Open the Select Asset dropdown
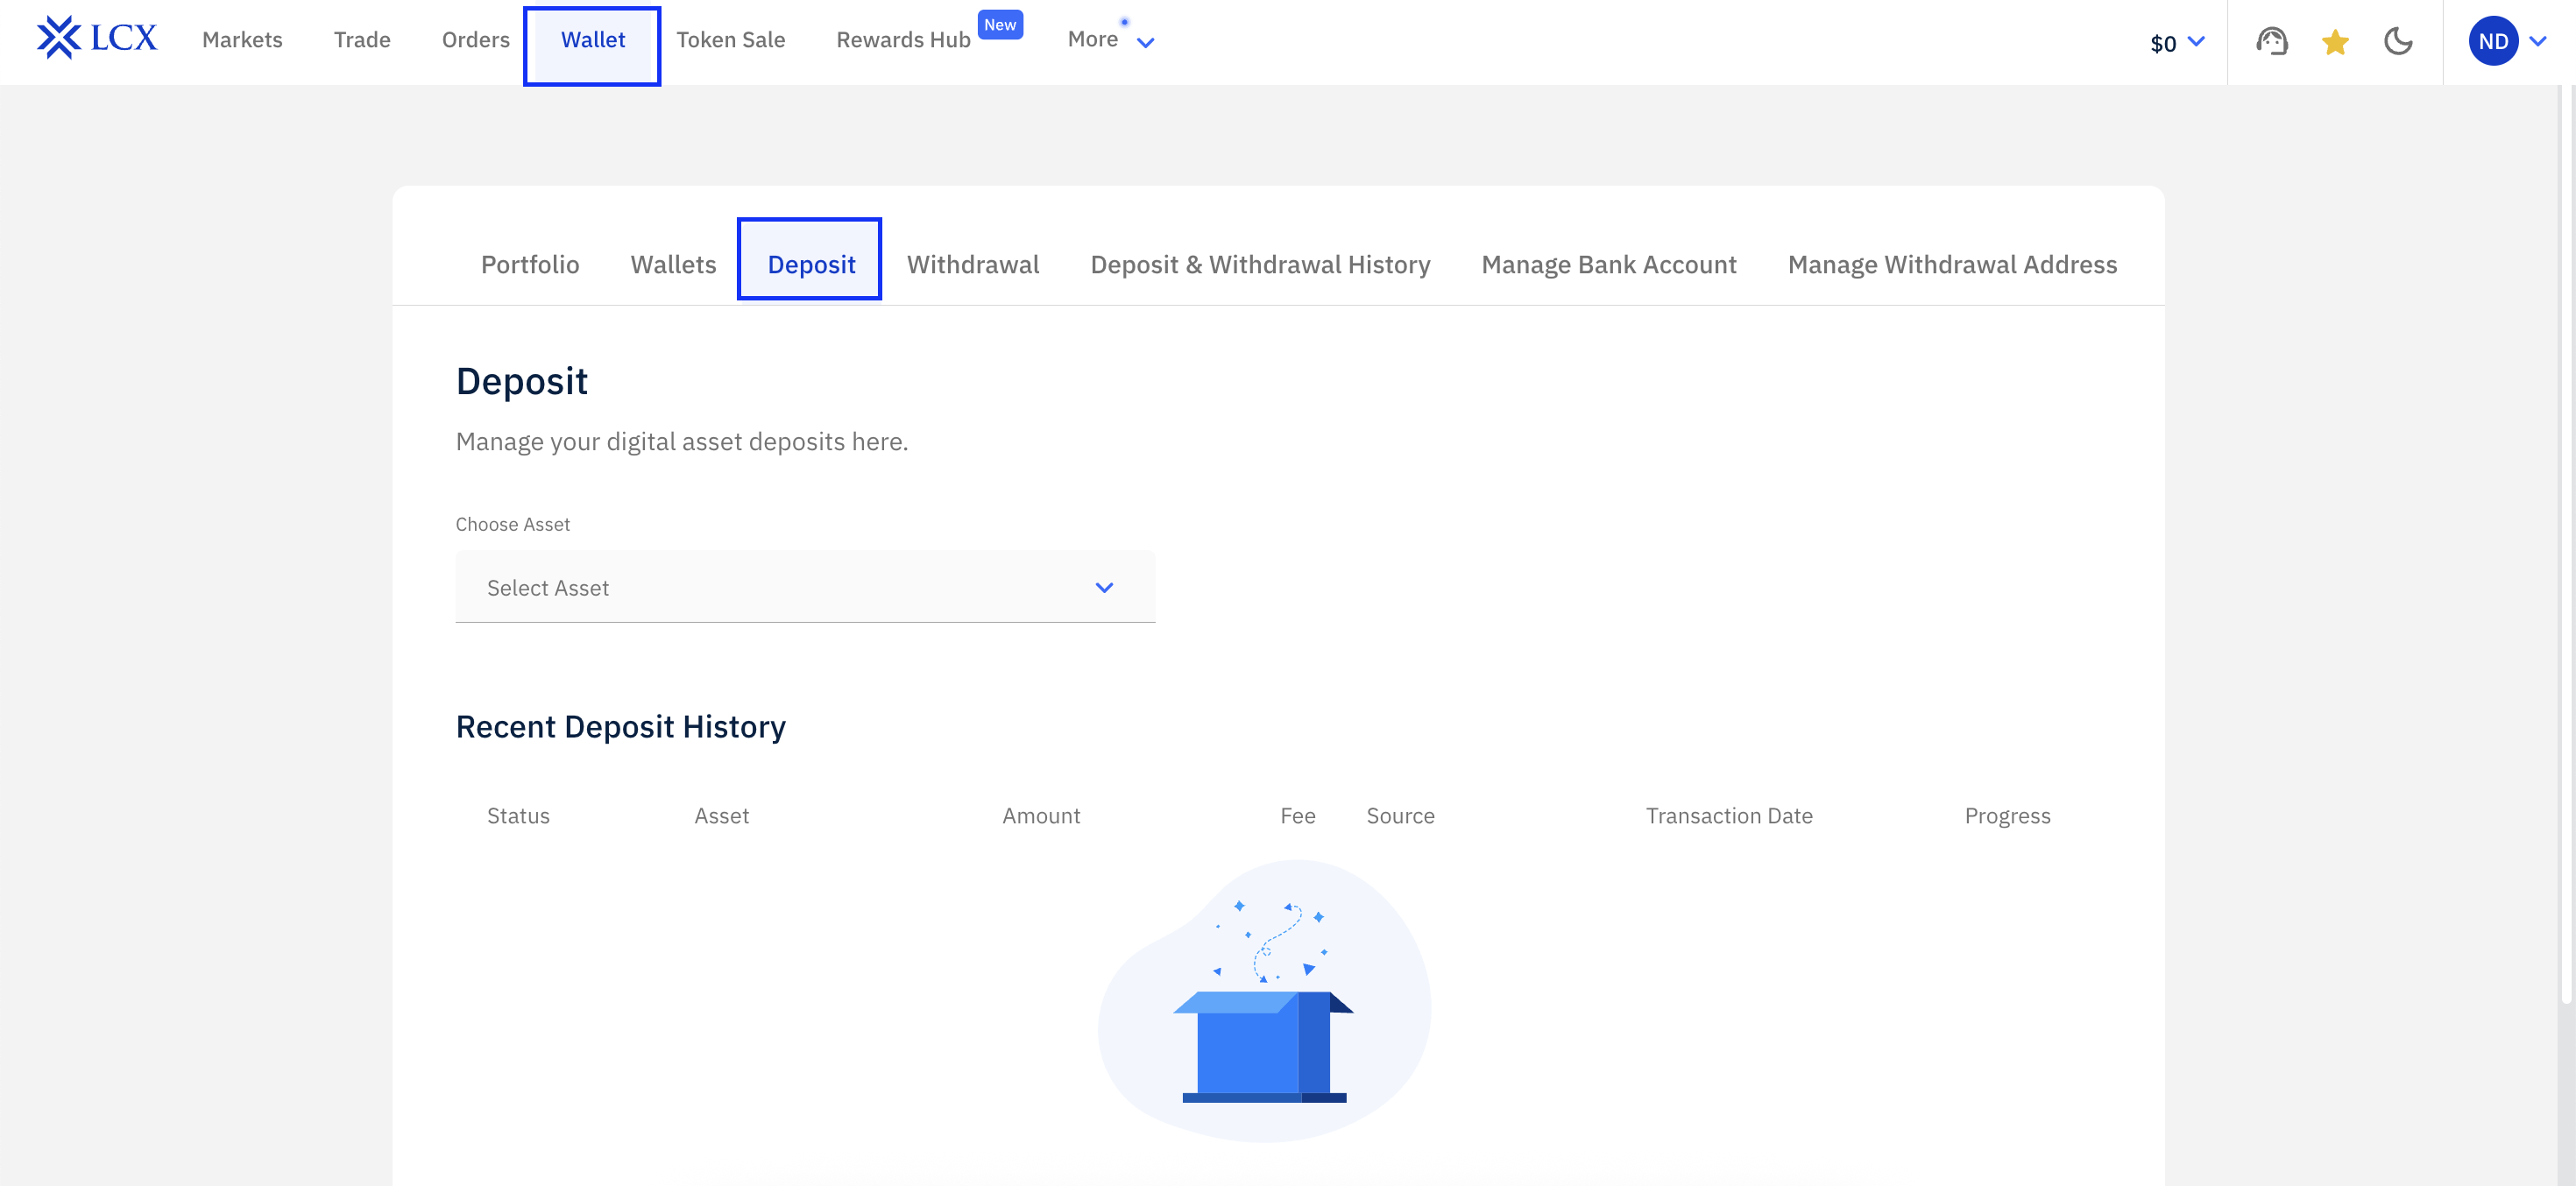Viewport: 2576px width, 1186px height. tap(805, 587)
